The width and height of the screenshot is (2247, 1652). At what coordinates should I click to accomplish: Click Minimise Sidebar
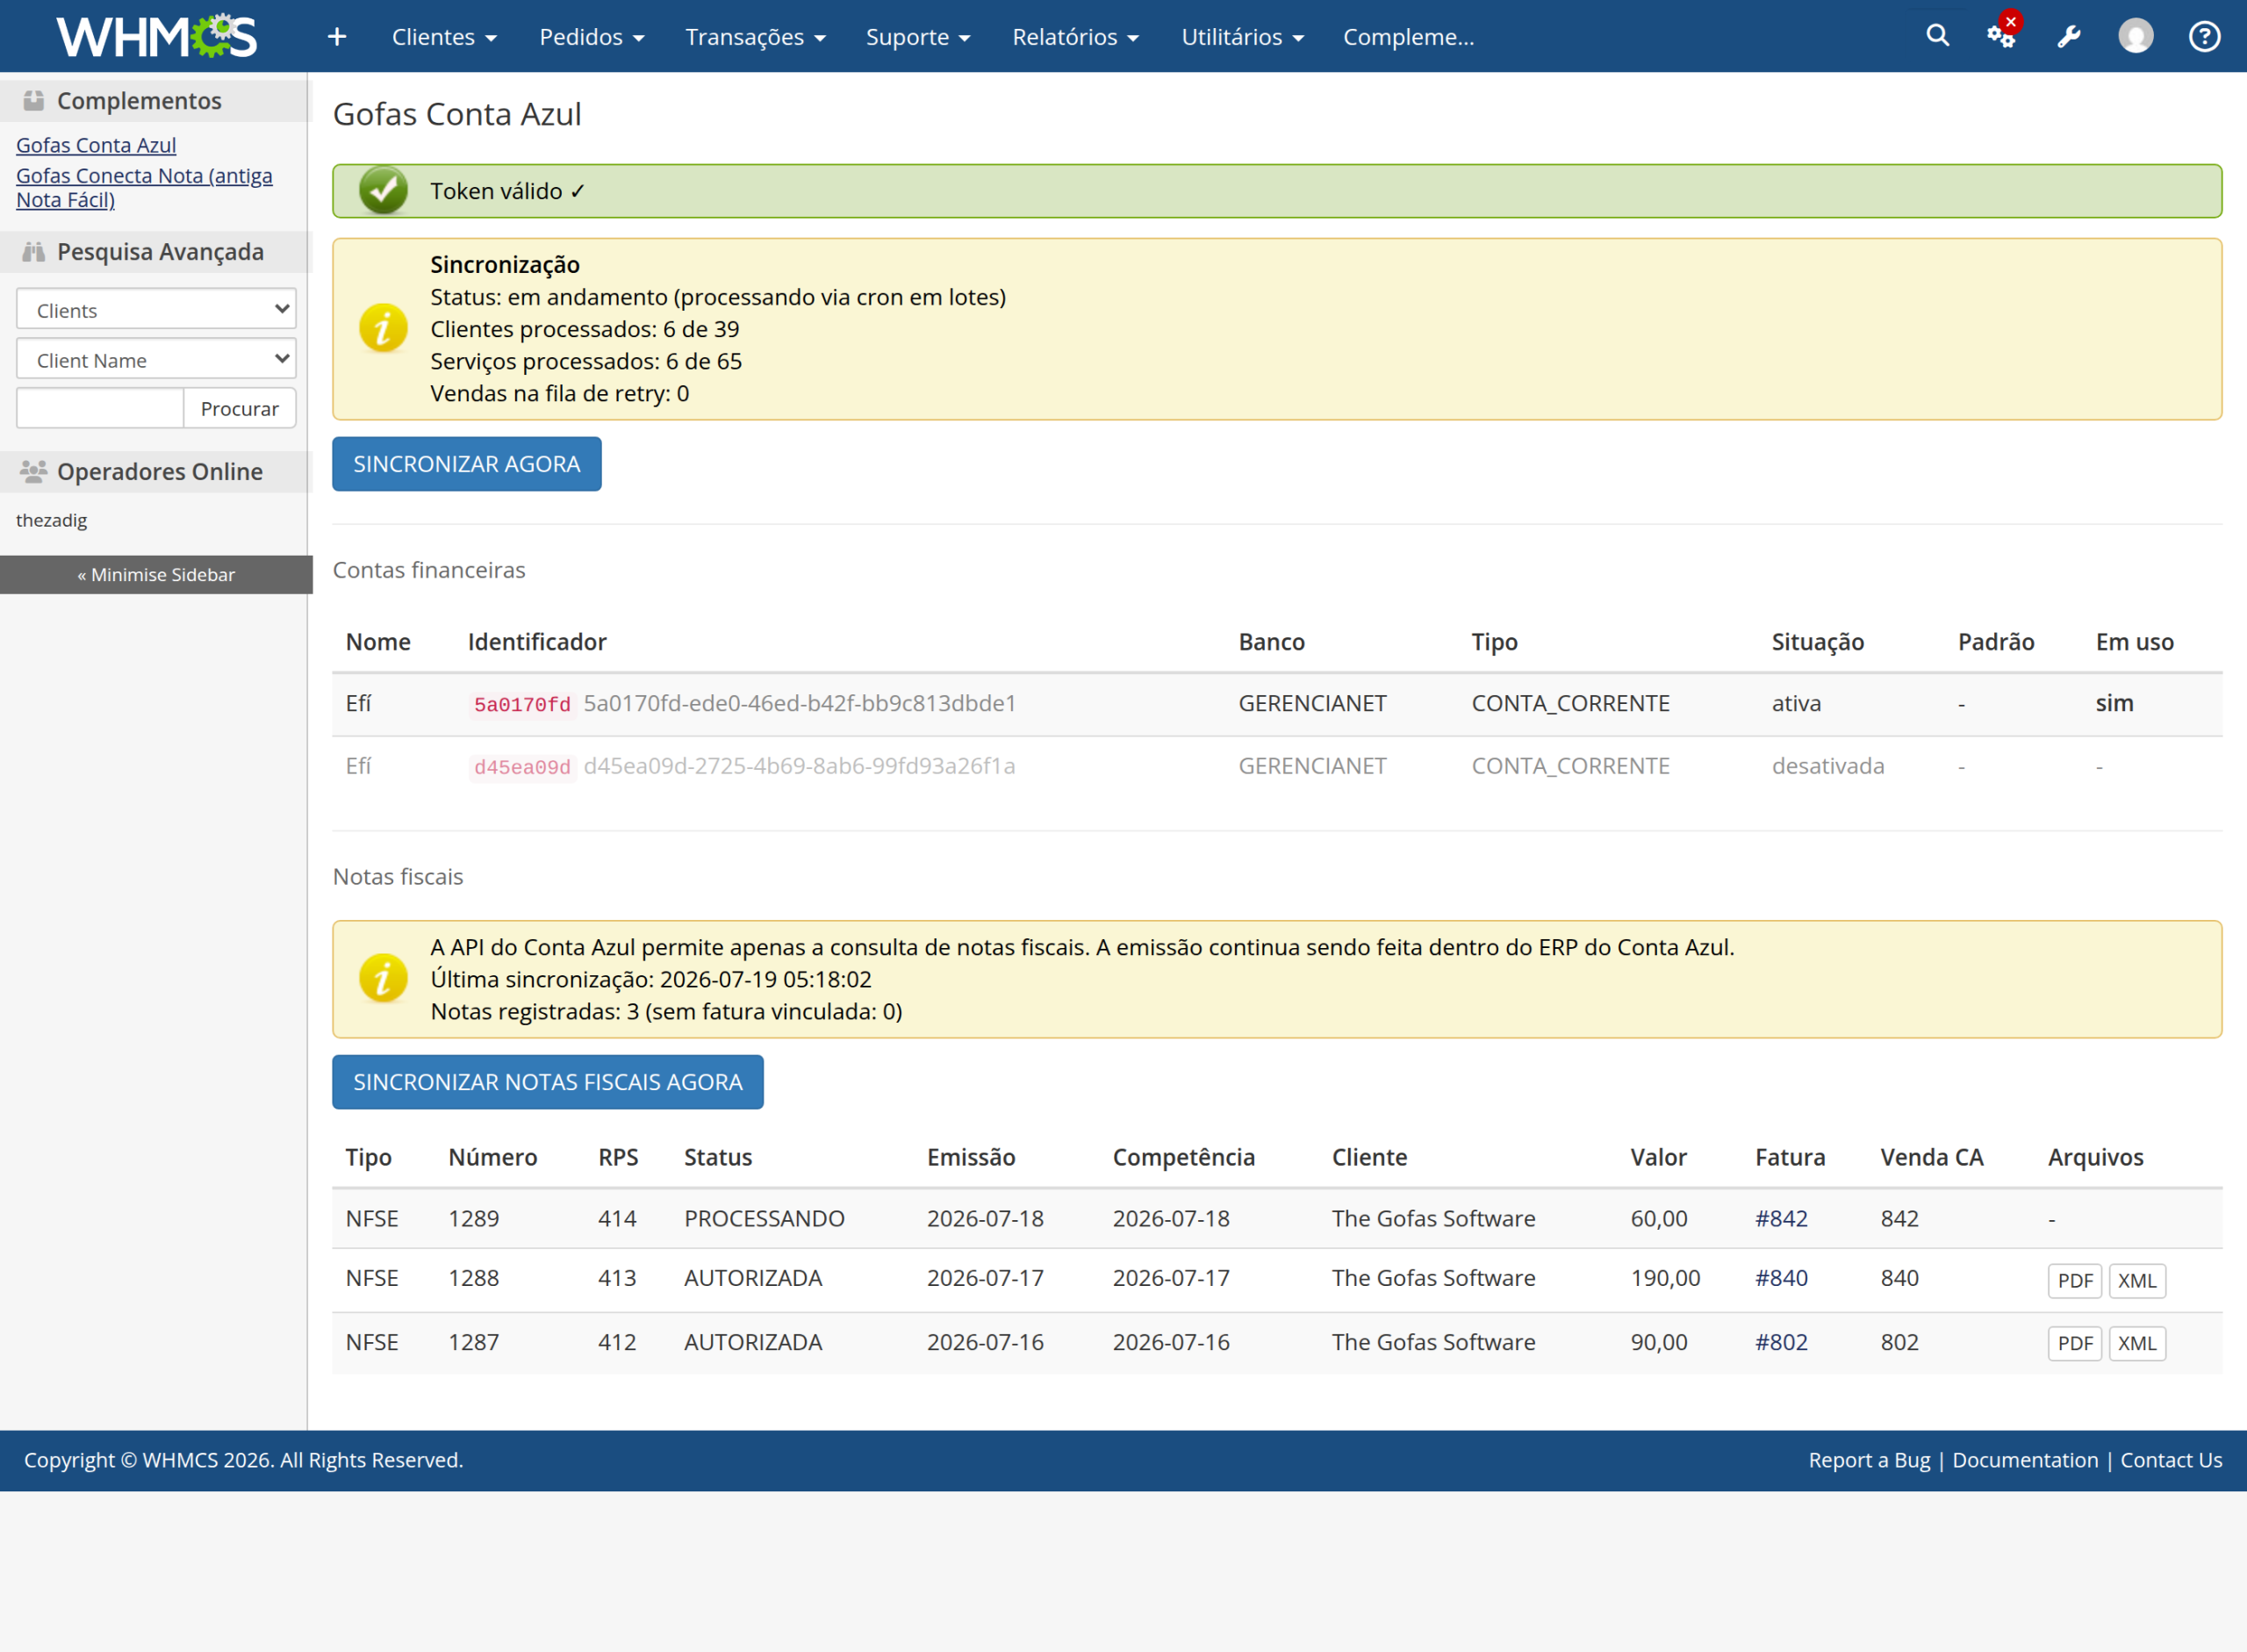156,574
